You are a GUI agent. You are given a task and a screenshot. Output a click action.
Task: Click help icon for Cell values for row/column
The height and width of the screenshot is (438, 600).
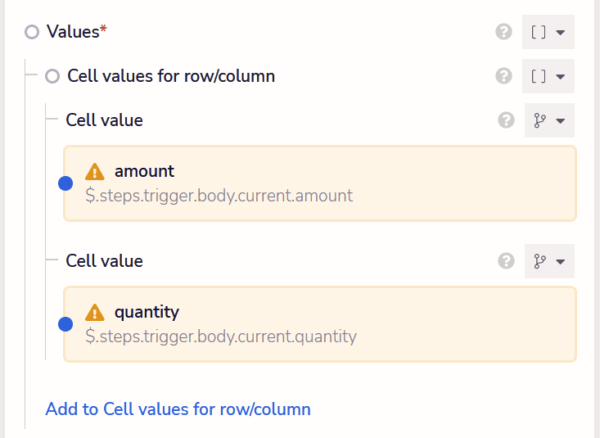pyautogui.click(x=504, y=76)
